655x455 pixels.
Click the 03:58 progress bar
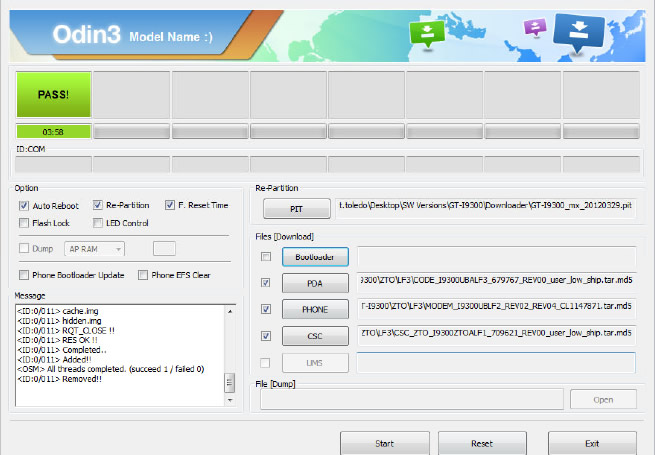[53, 132]
